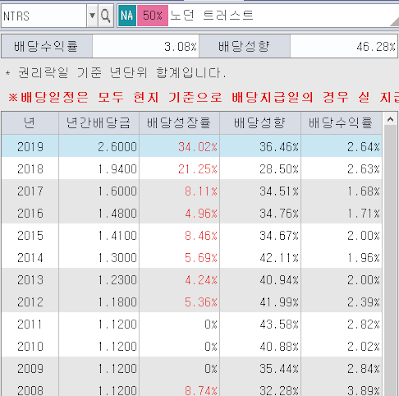Screen dimensions: 399x396
Task: Click the annual dividend value 2.6000
Action: click(117, 147)
